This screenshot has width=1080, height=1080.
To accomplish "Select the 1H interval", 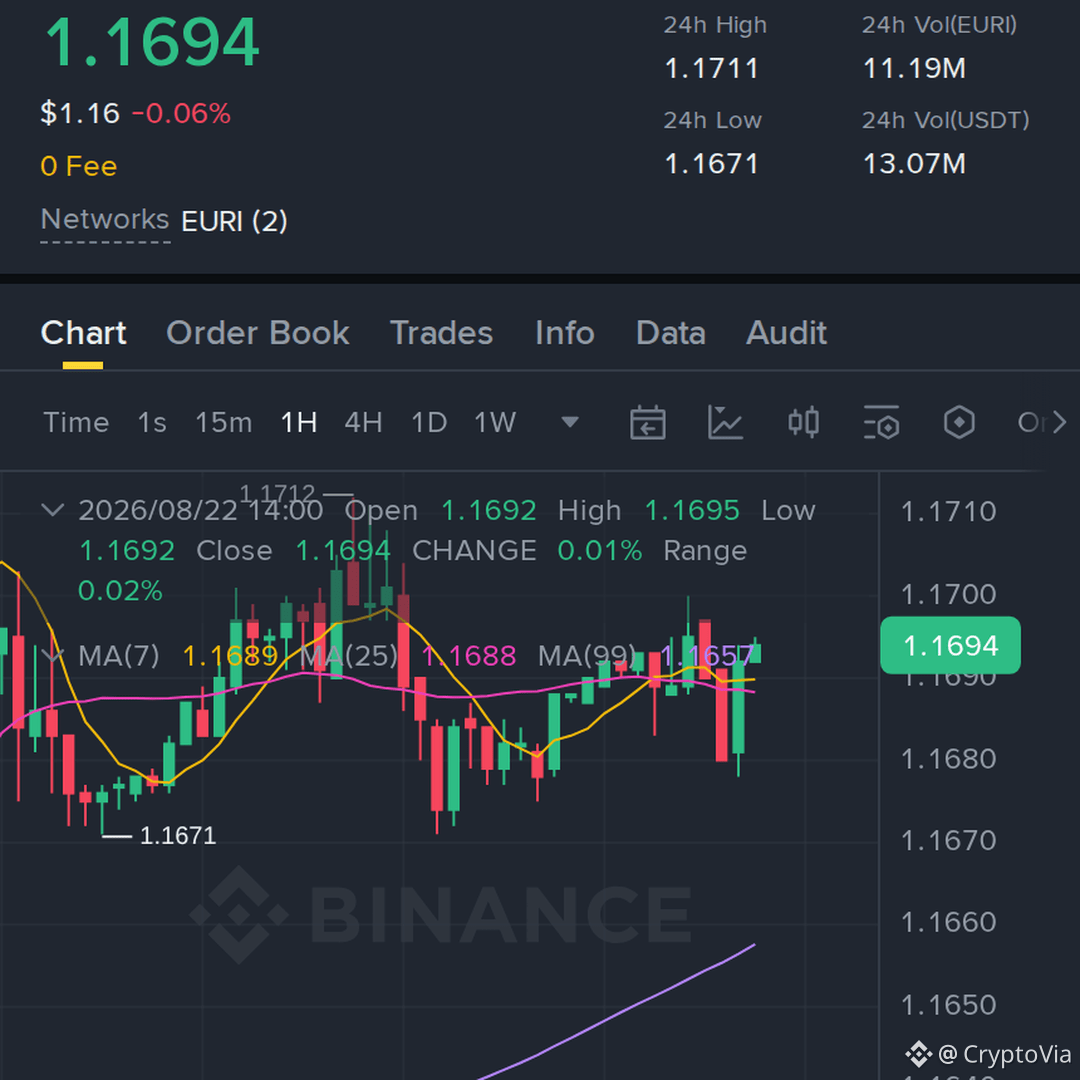I will 299,422.
